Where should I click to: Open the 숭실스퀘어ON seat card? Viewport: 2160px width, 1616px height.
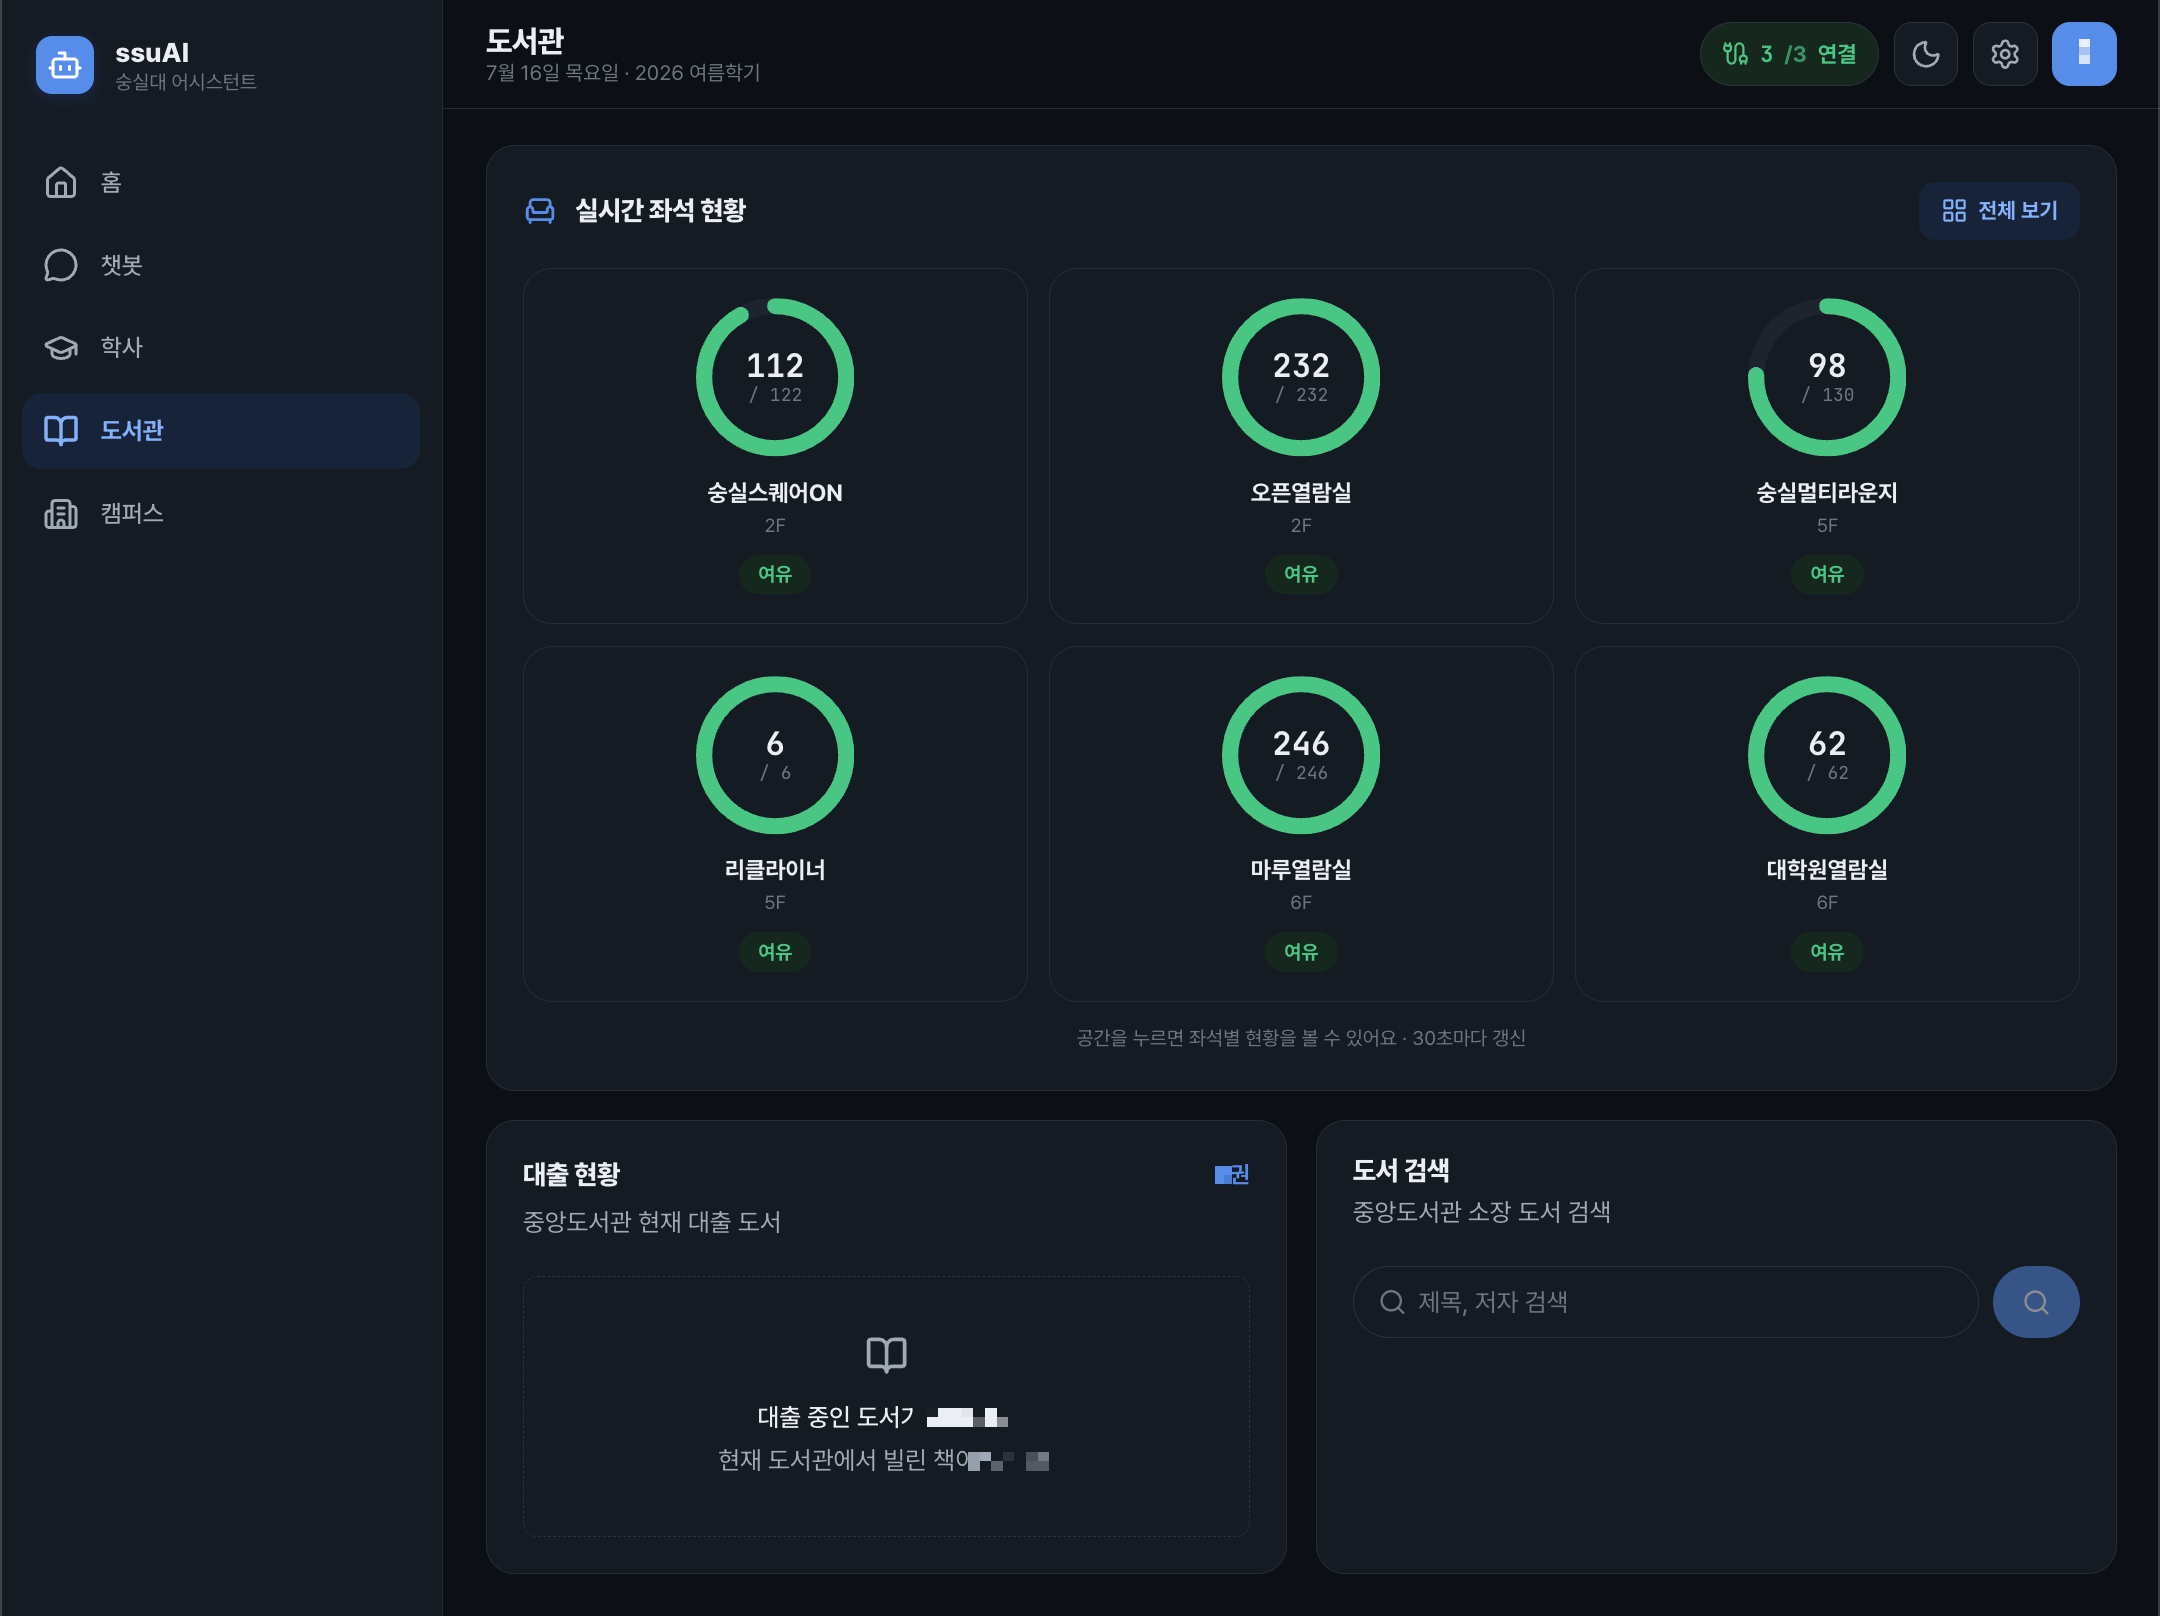pos(775,446)
